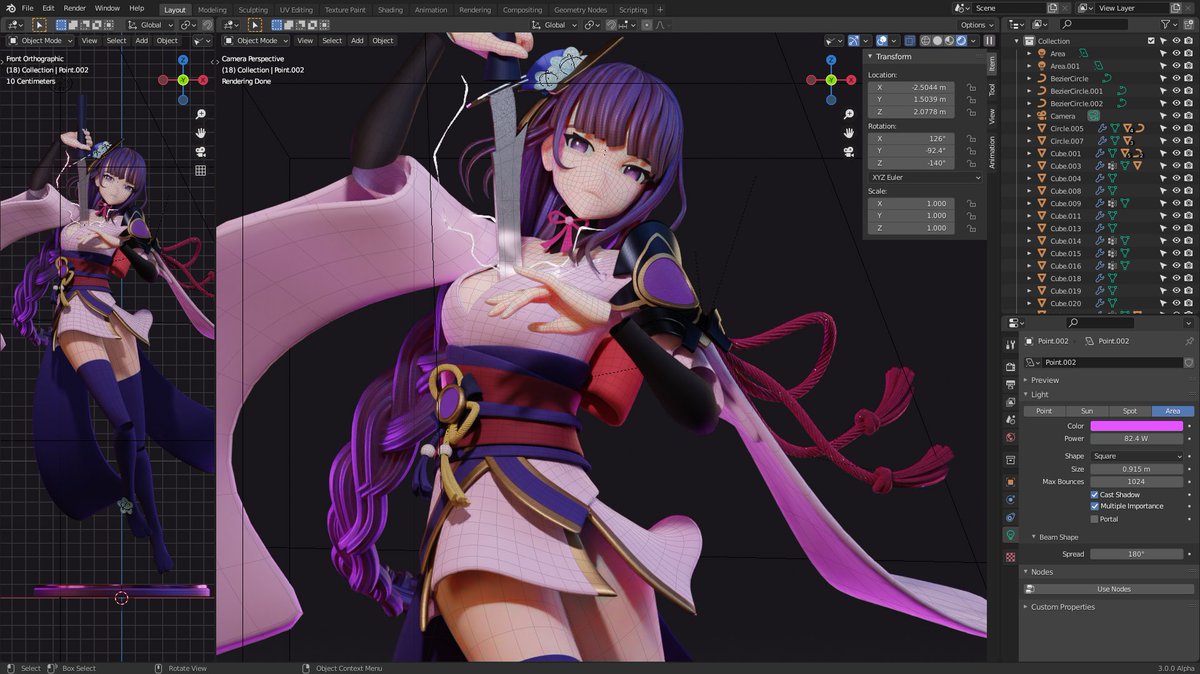Image resolution: width=1200 pixels, height=674 pixels.
Task: Click the magenta light Color swatch
Action: [1136, 426]
